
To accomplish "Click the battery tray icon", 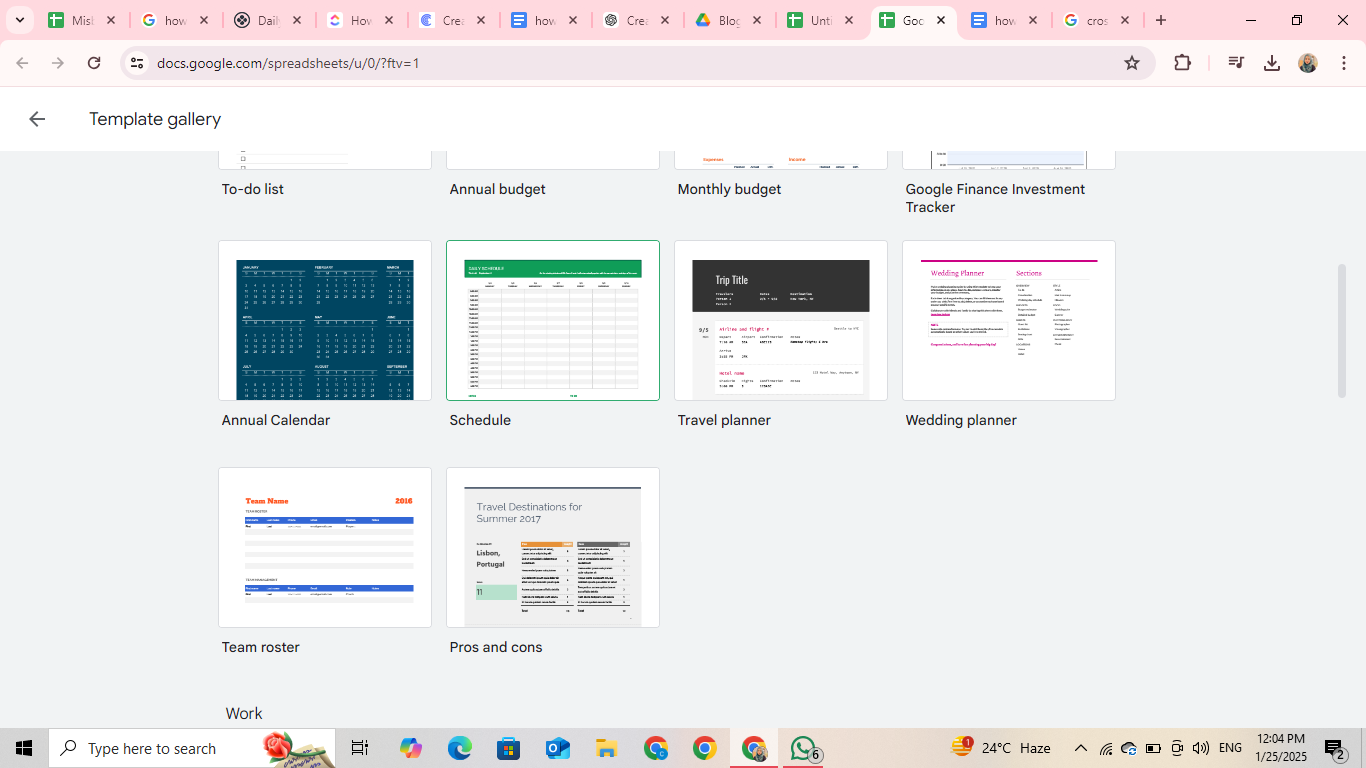I will click(x=1153, y=748).
